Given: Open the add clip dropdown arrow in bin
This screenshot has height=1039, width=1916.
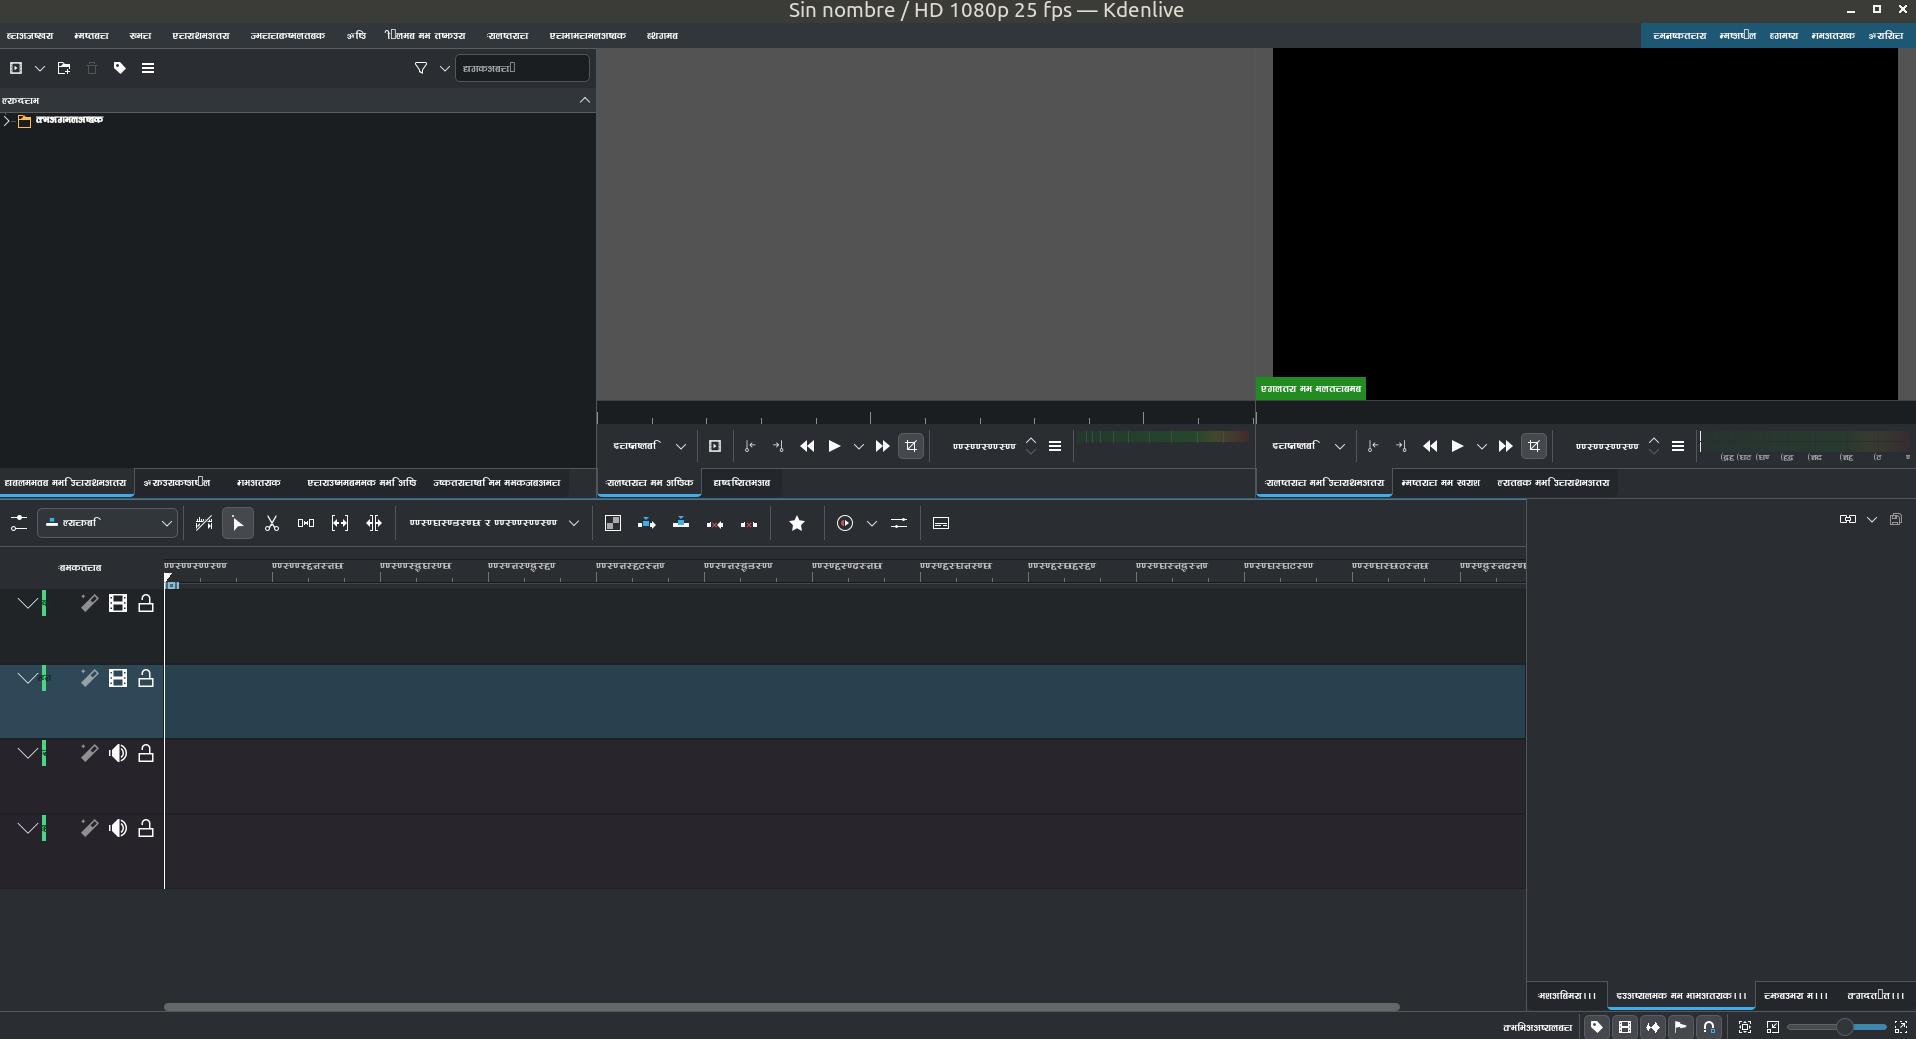Looking at the screenshot, I should tap(40, 68).
